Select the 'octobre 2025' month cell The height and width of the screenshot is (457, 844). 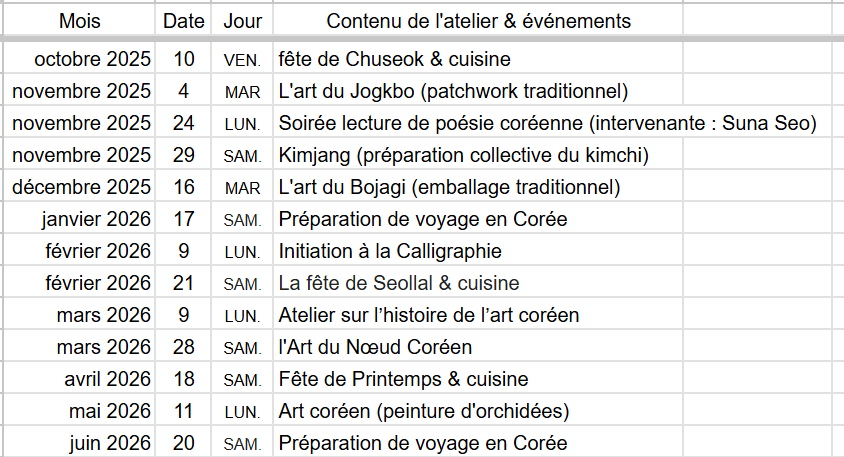pos(91,59)
